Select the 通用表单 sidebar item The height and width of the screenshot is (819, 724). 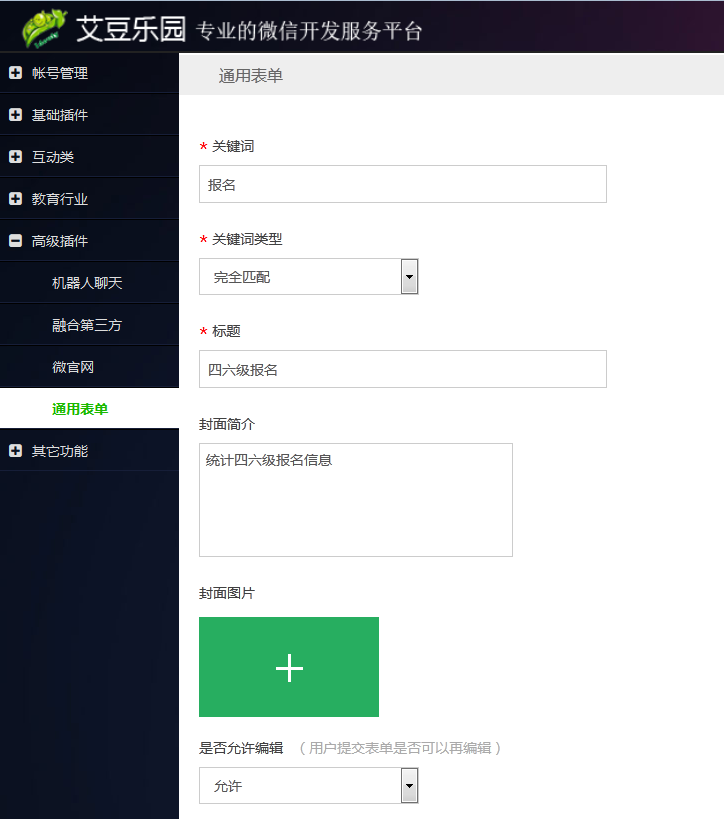[80, 409]
